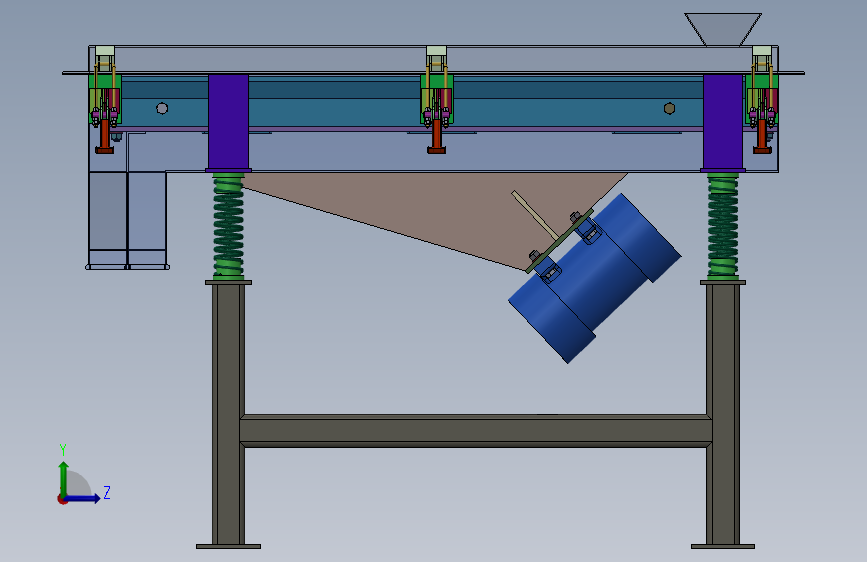Image resolution: width=867 pixels, height=562 pixels.
Task: Click the right-end green clamp assembly
Action: pyautogui.click(x=762, y=98)
